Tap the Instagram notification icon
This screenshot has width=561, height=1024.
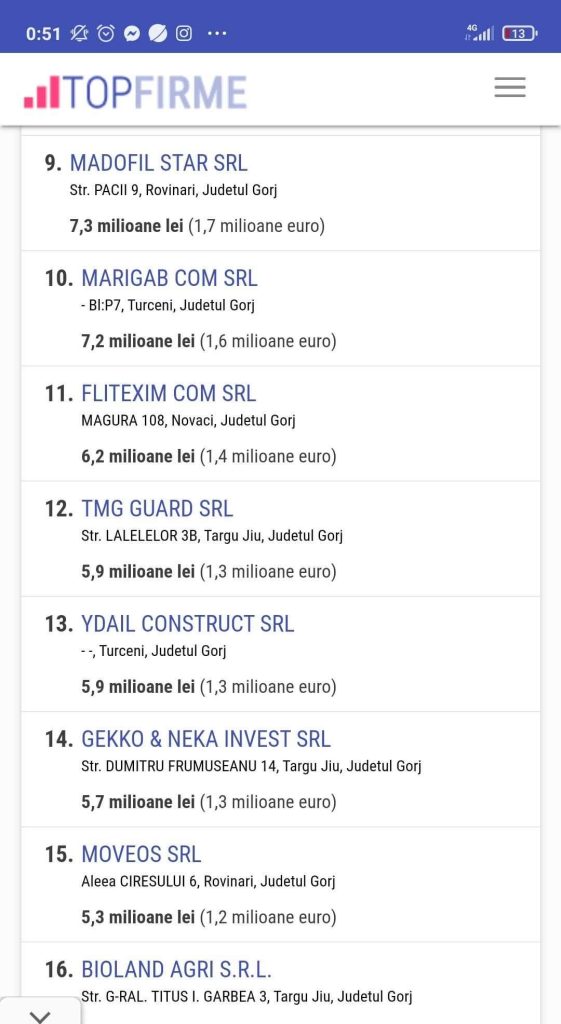coord(184,33)
